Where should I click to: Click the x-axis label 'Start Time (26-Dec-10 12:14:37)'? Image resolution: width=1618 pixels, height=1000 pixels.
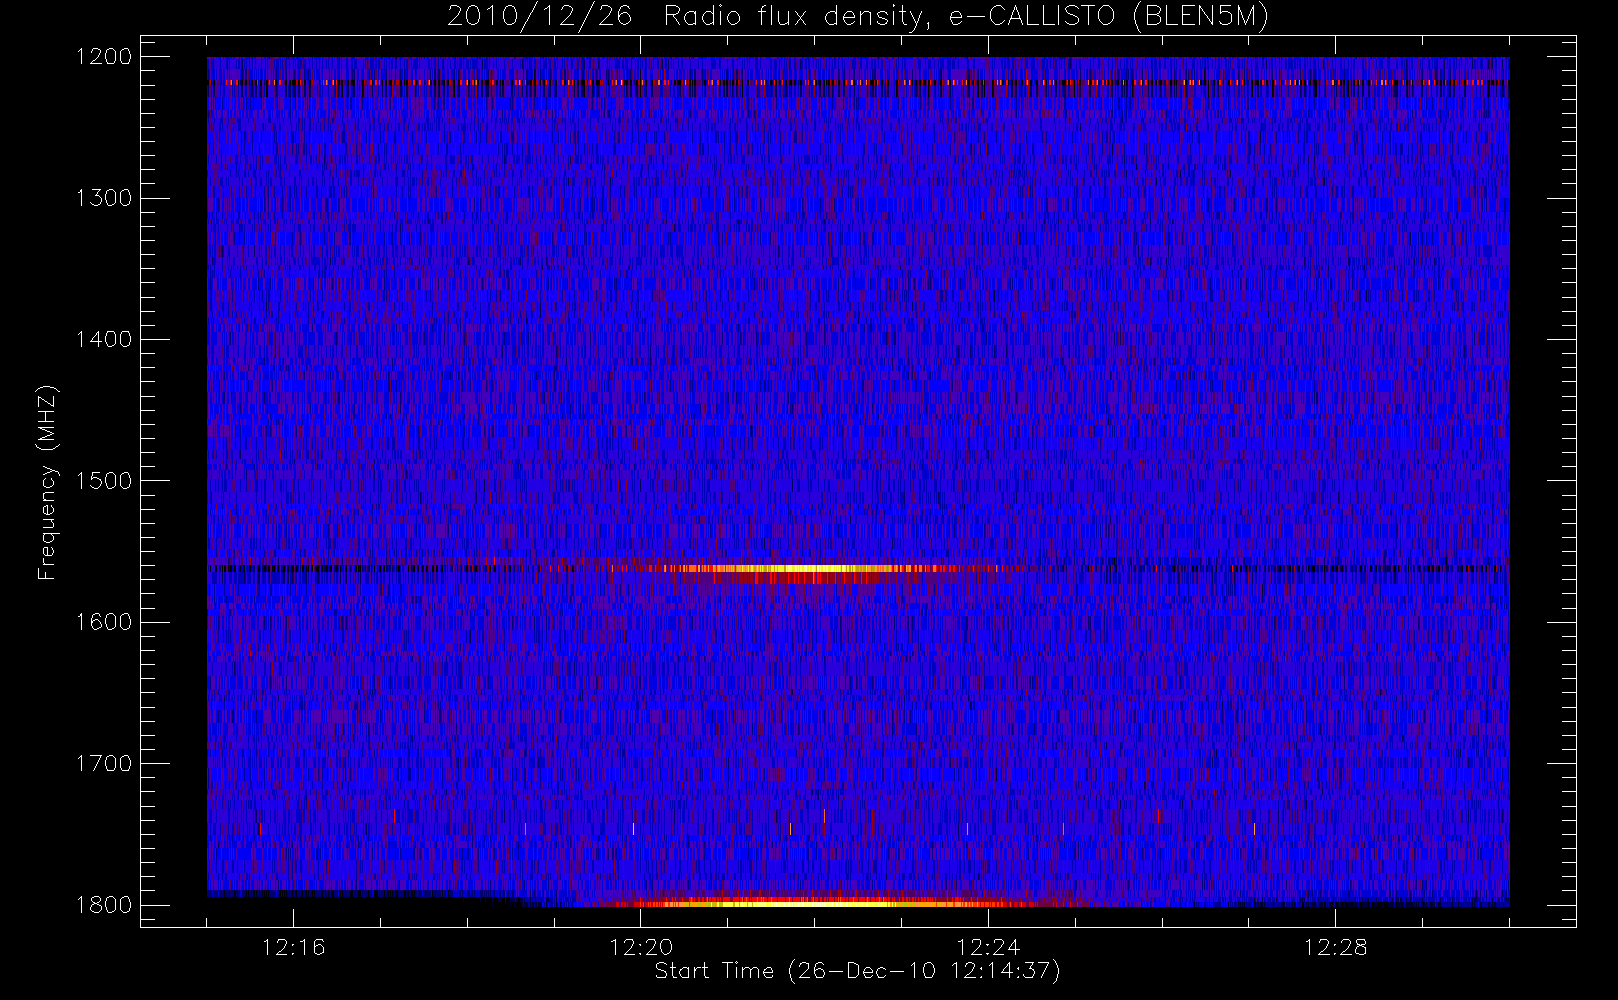(x=857, y=971)
